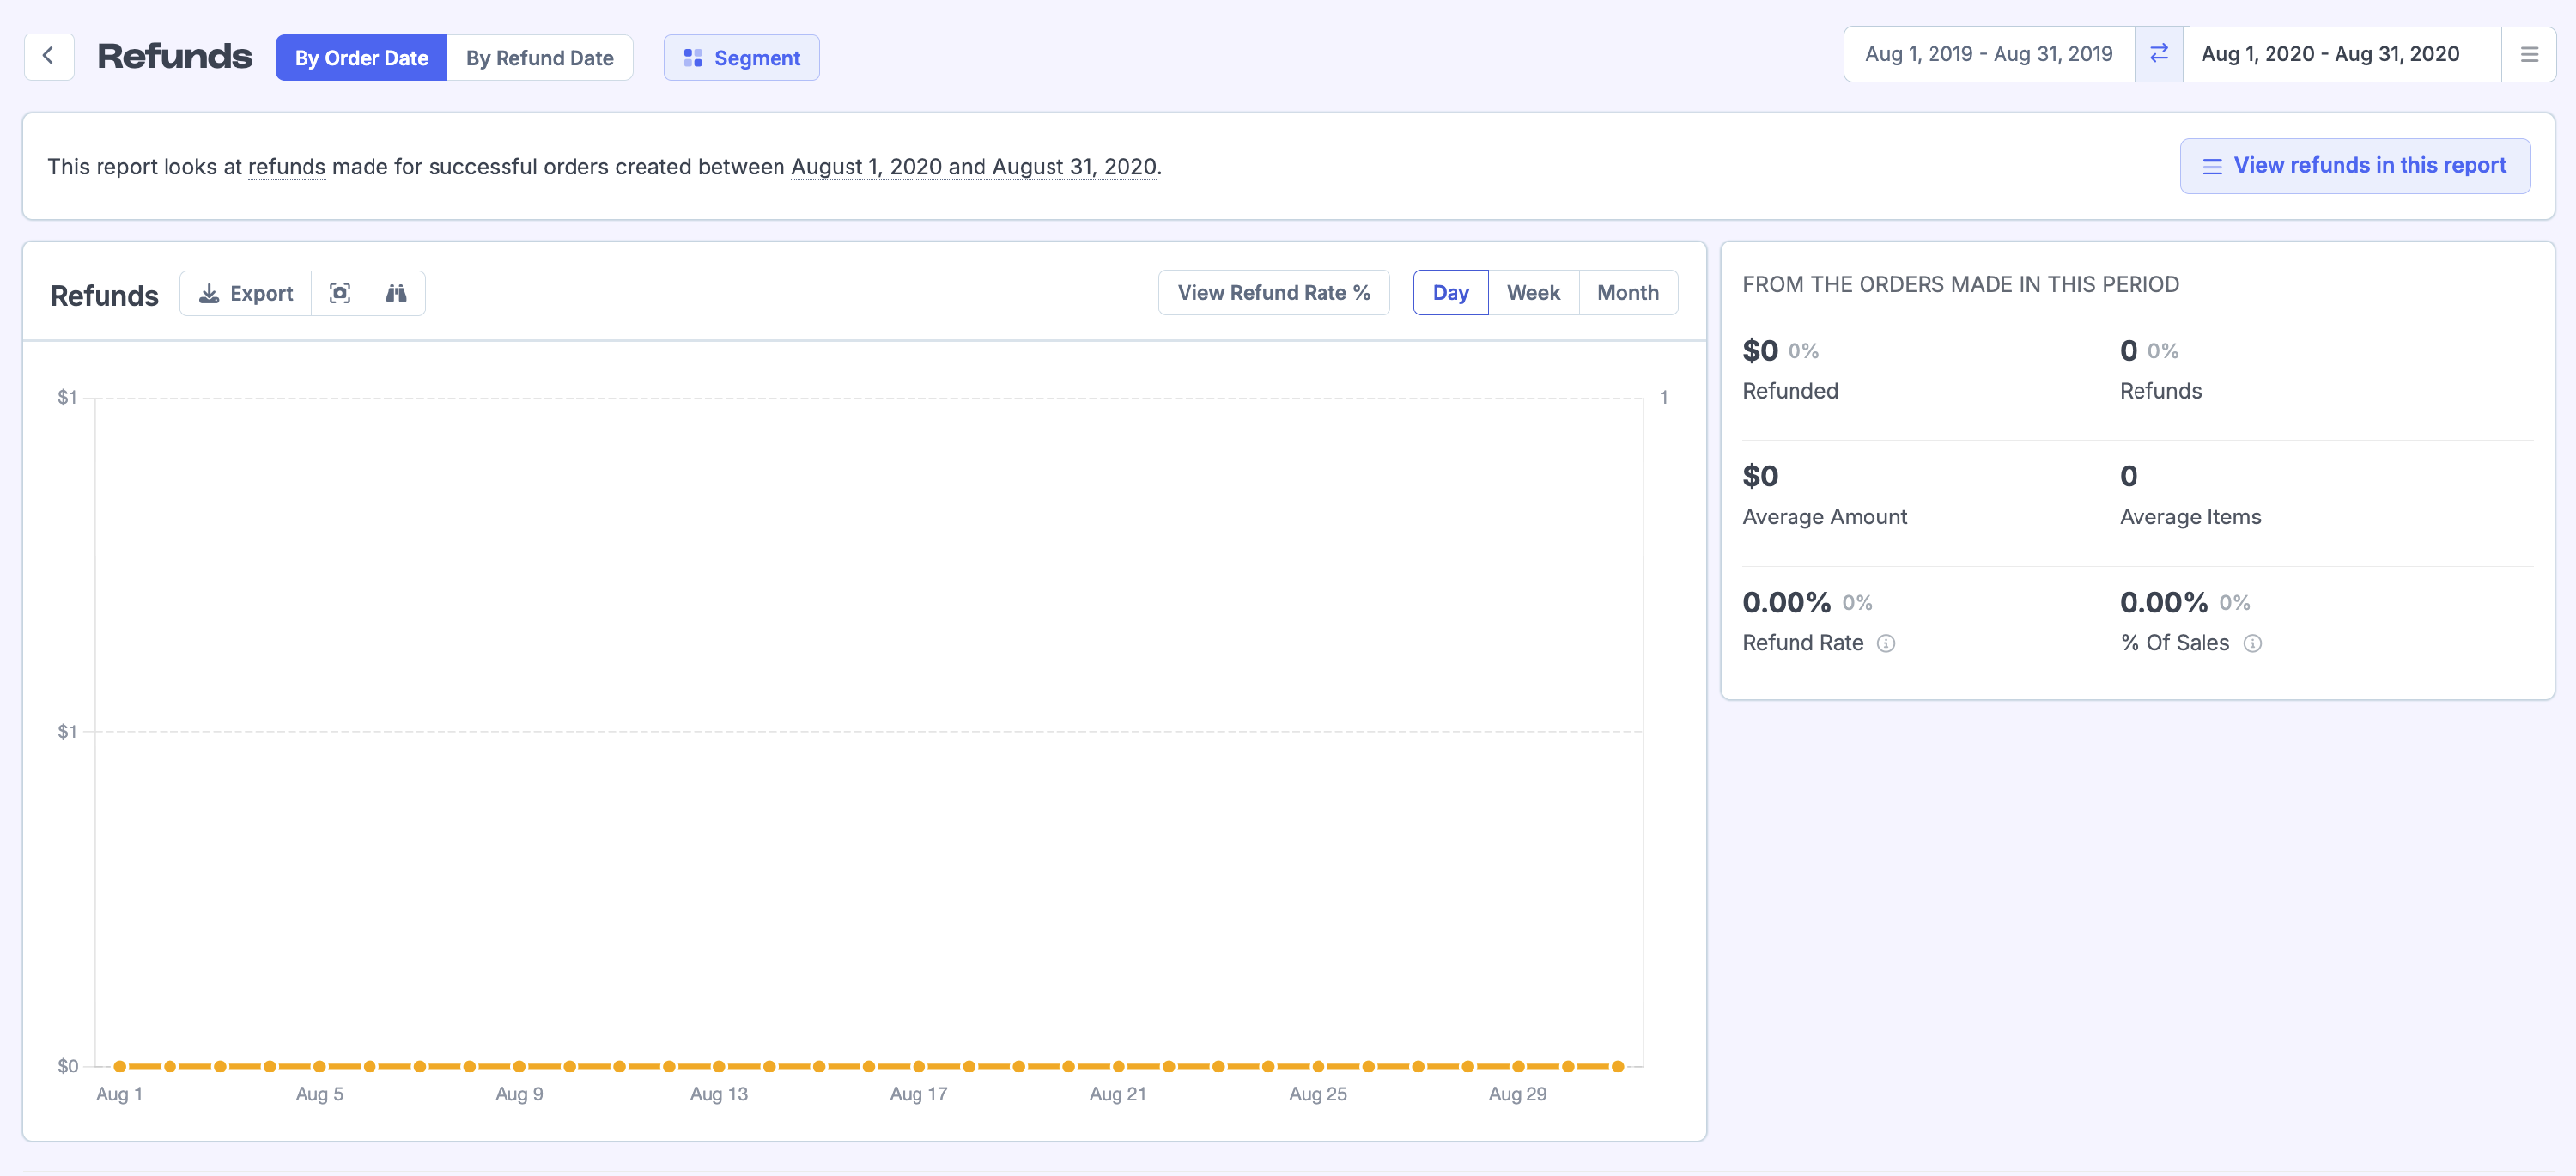This screenshot has height=1176, width=2576.
Task: Switch chart to Week view
Action: (1533, 292)
